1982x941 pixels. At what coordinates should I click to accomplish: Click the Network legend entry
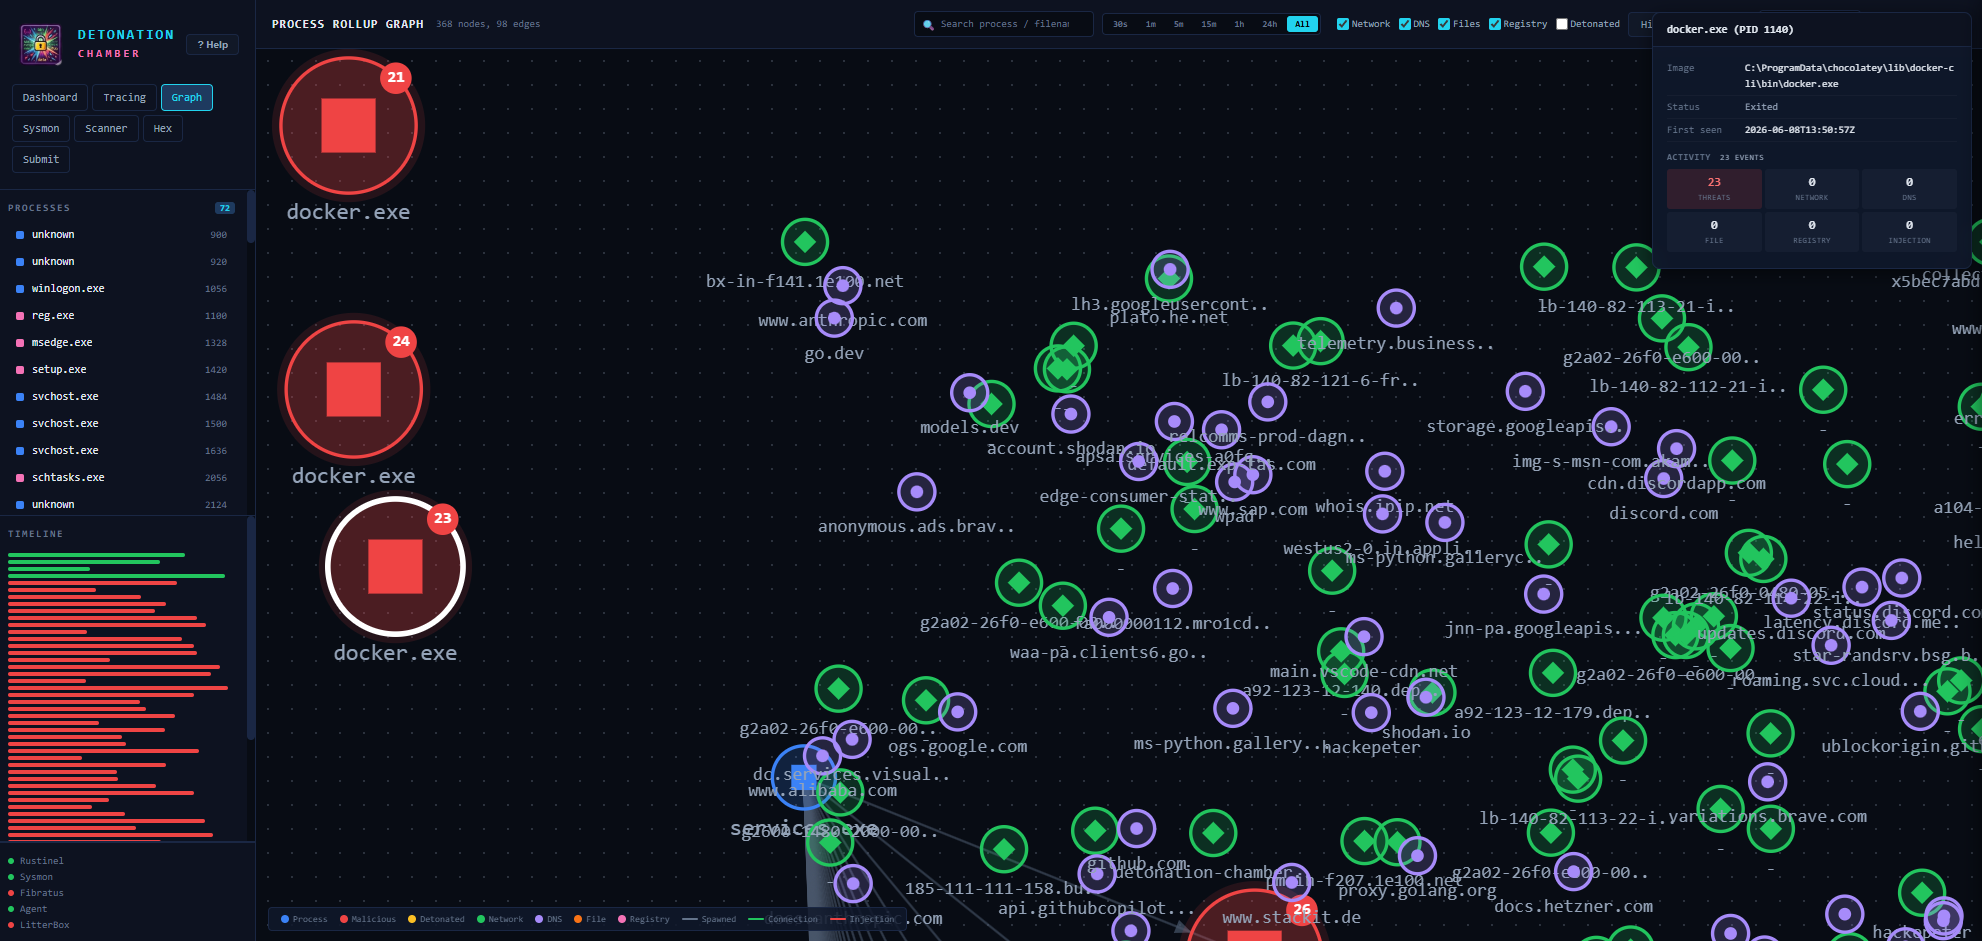(500, 919)
